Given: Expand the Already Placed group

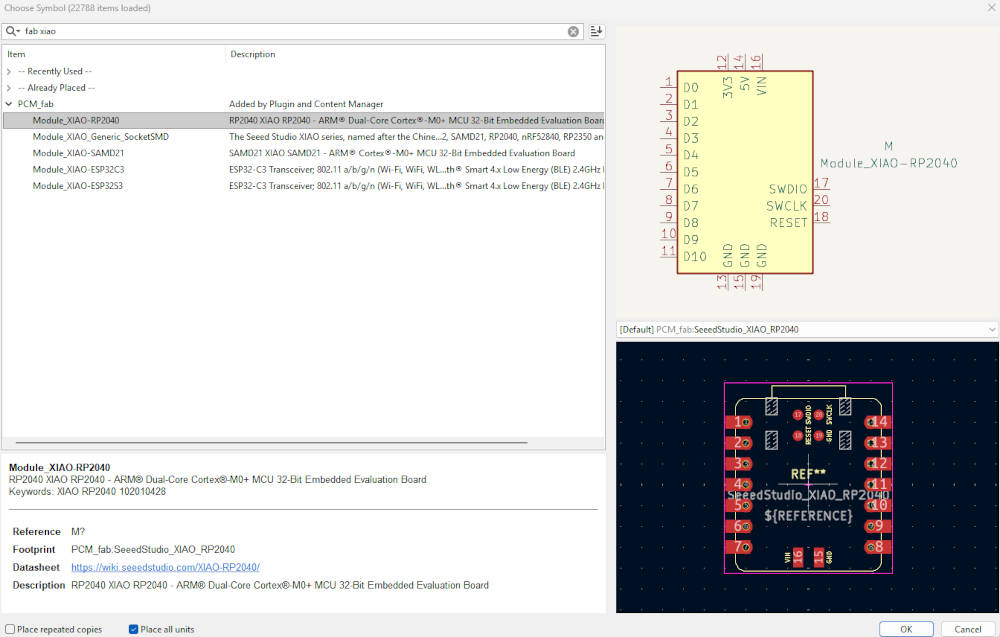Looking at the screenshot, I should (x=8, y=88).
